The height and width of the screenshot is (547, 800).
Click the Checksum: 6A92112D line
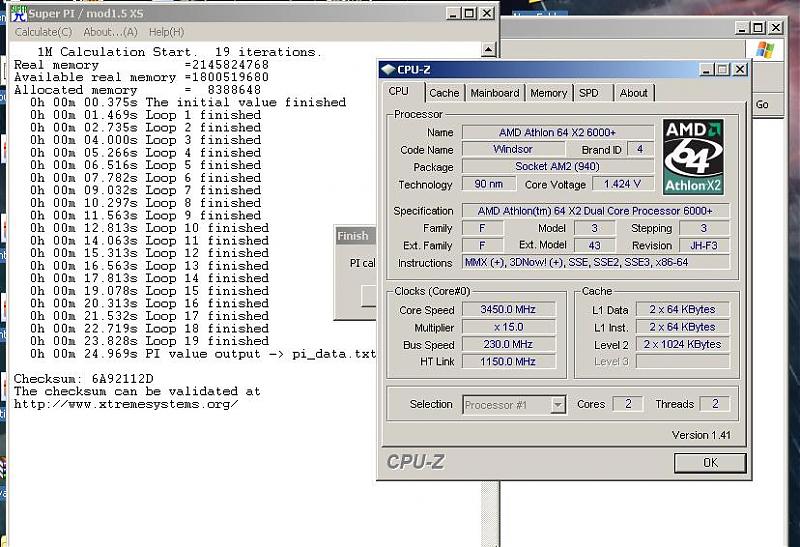click(x=84, y=379)
